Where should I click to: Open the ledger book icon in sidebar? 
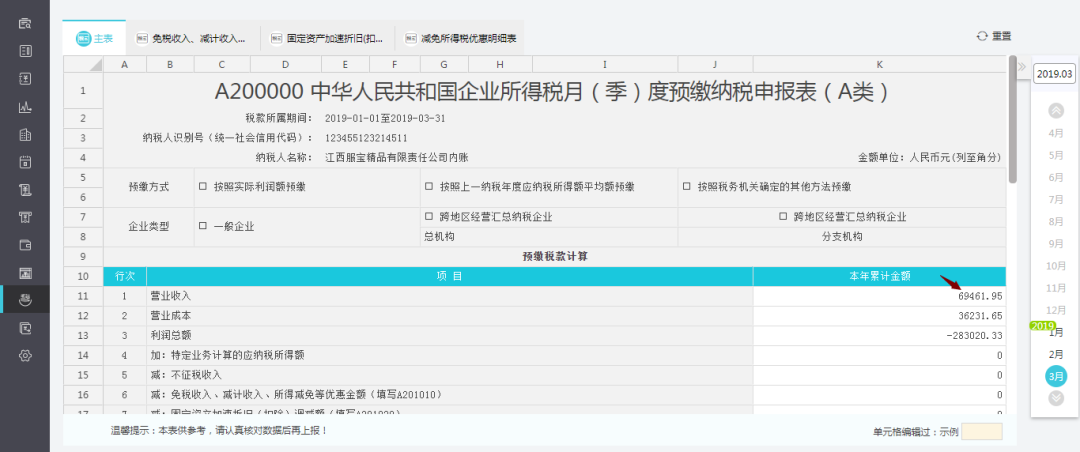tap(25, 51)
